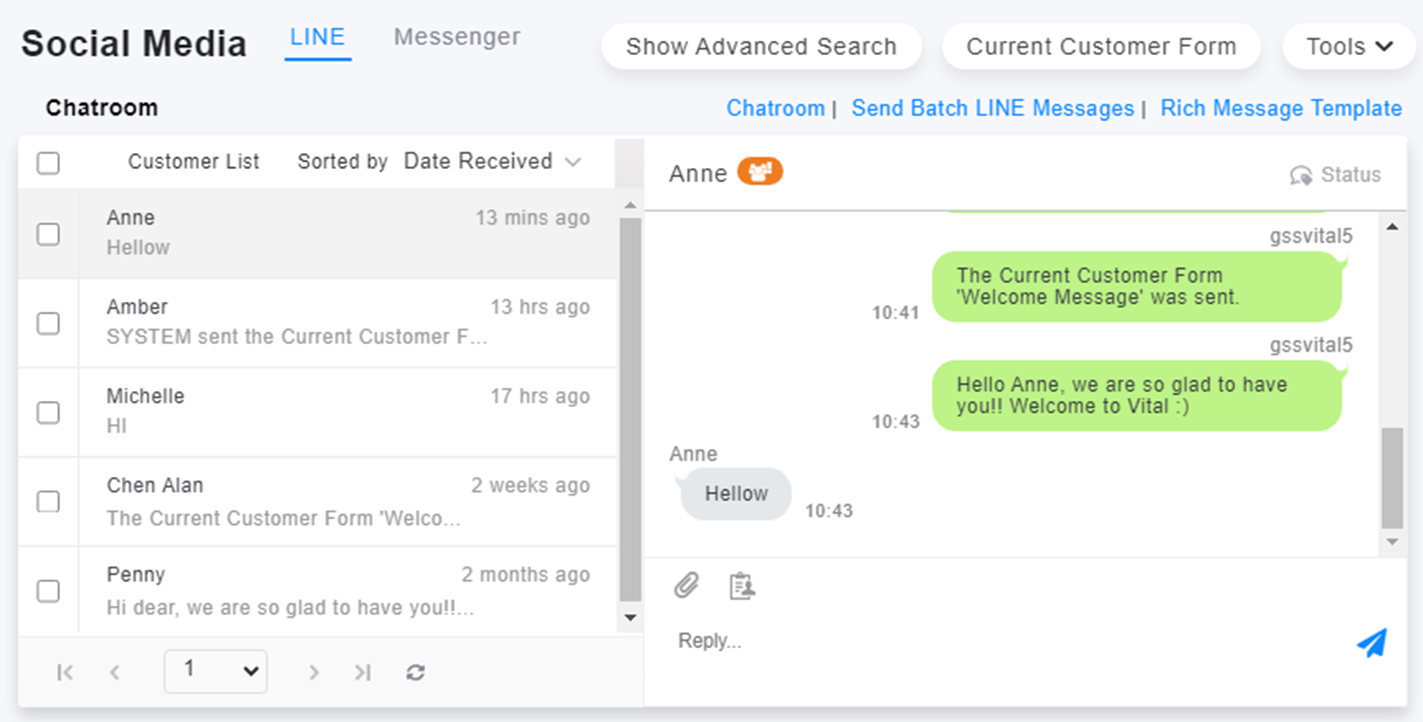Click the paperclip attachment icon
This screenshot has width=1423, height=722.
tap(686, 585)
